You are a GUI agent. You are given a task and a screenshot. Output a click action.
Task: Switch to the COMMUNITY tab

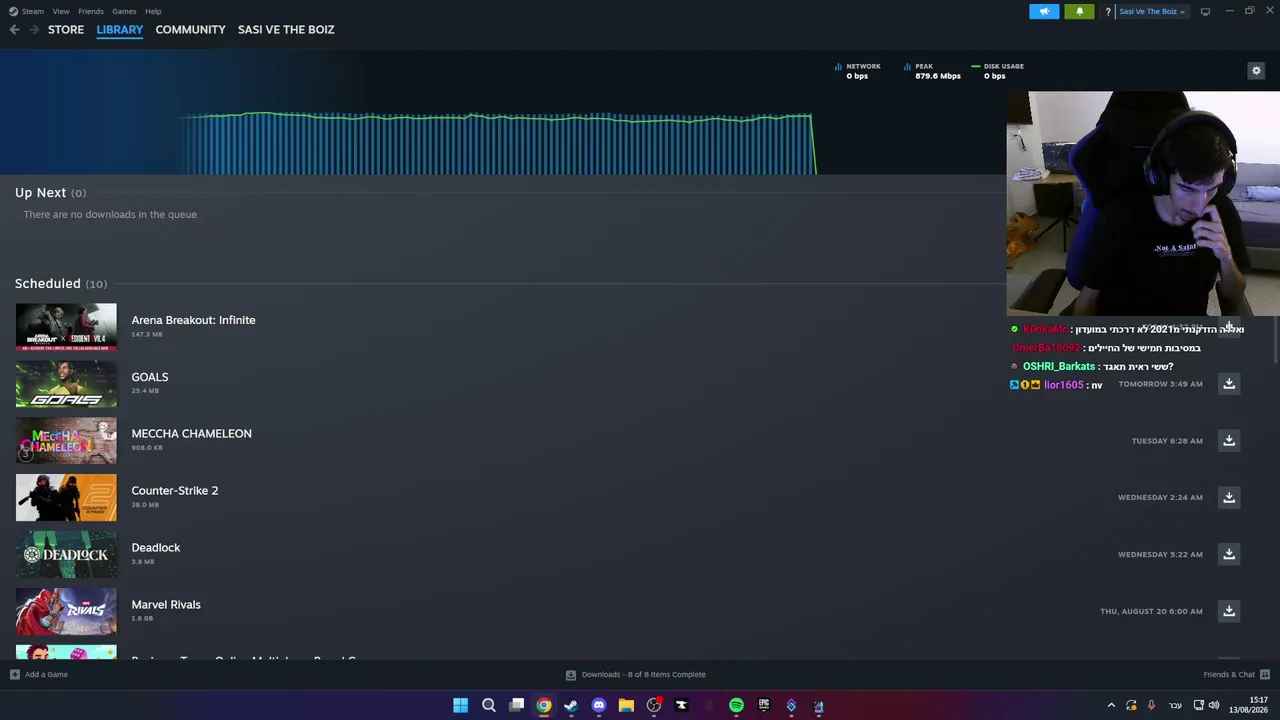point(190,30)
